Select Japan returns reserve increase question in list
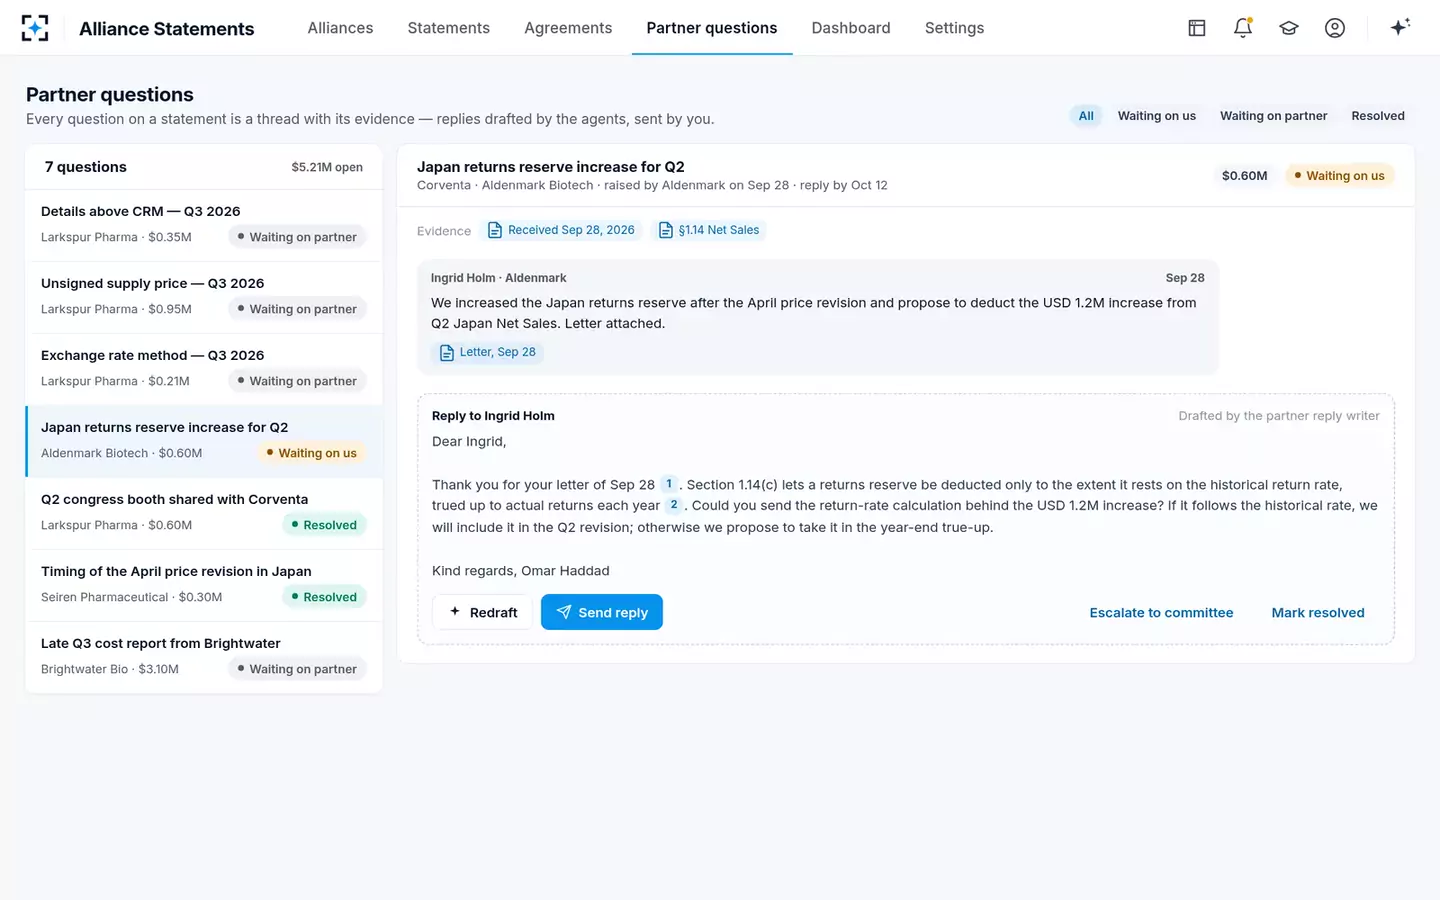The image size is (1440, 900). (204, 441)
